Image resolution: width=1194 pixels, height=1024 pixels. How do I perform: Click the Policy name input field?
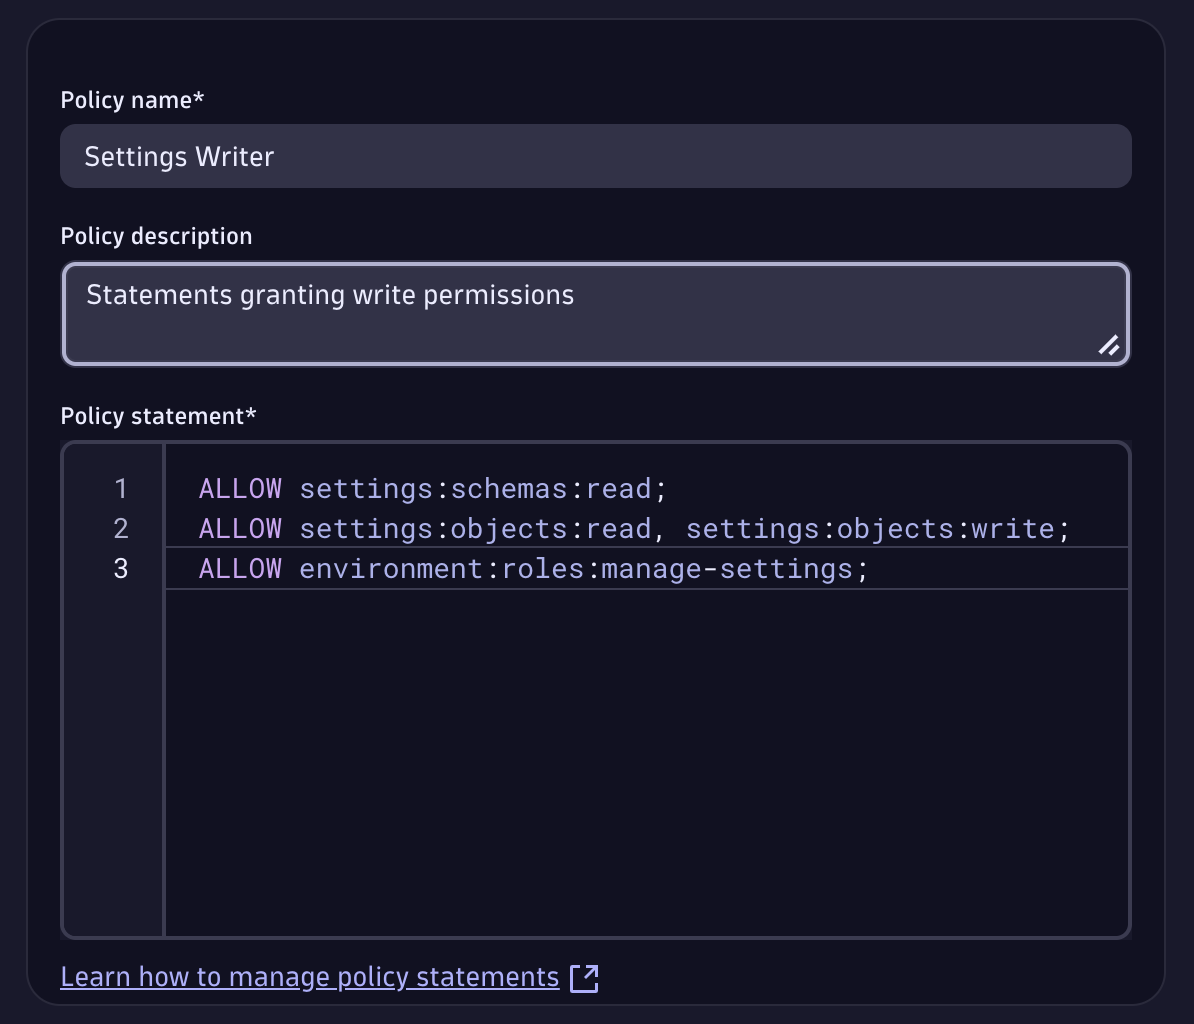(x=595, y=156)
